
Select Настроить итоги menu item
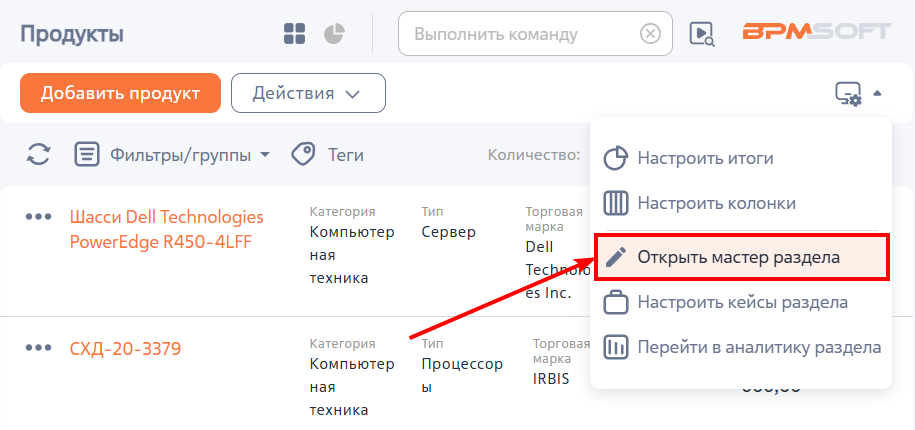(741, 158)
